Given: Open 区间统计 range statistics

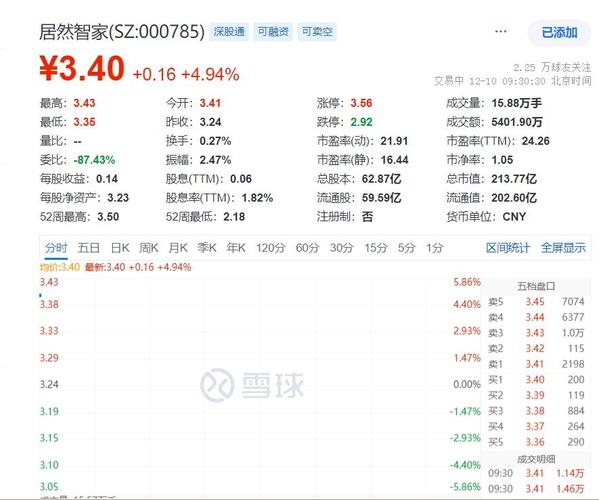Looking at the screenshot, I should click(x=508, y=248).
